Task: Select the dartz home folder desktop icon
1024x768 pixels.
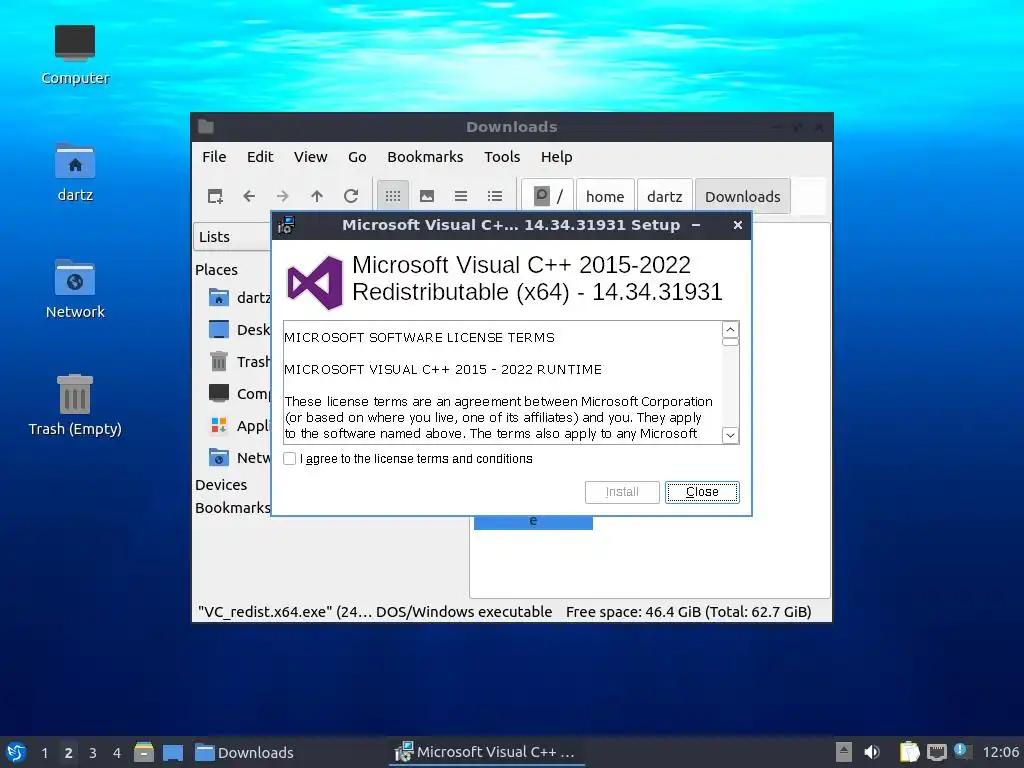Action: pos(75,172)
